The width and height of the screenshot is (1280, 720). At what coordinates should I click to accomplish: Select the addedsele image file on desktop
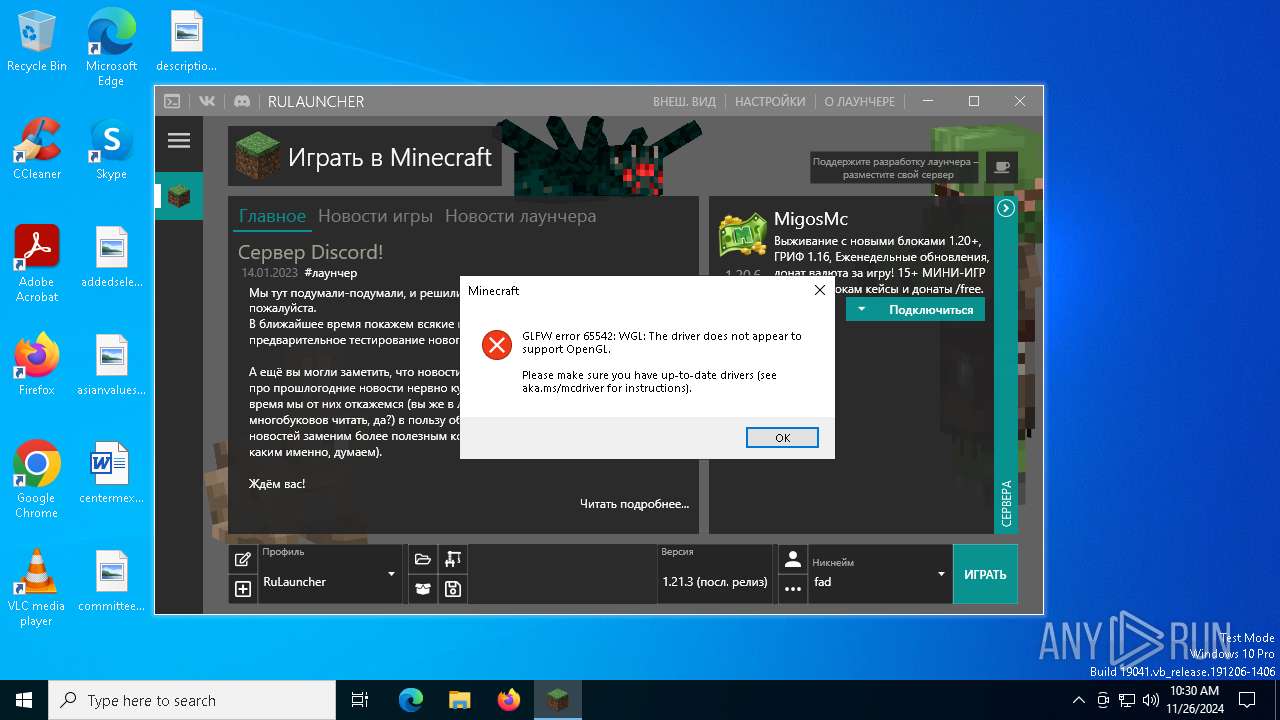coord(111,257)
